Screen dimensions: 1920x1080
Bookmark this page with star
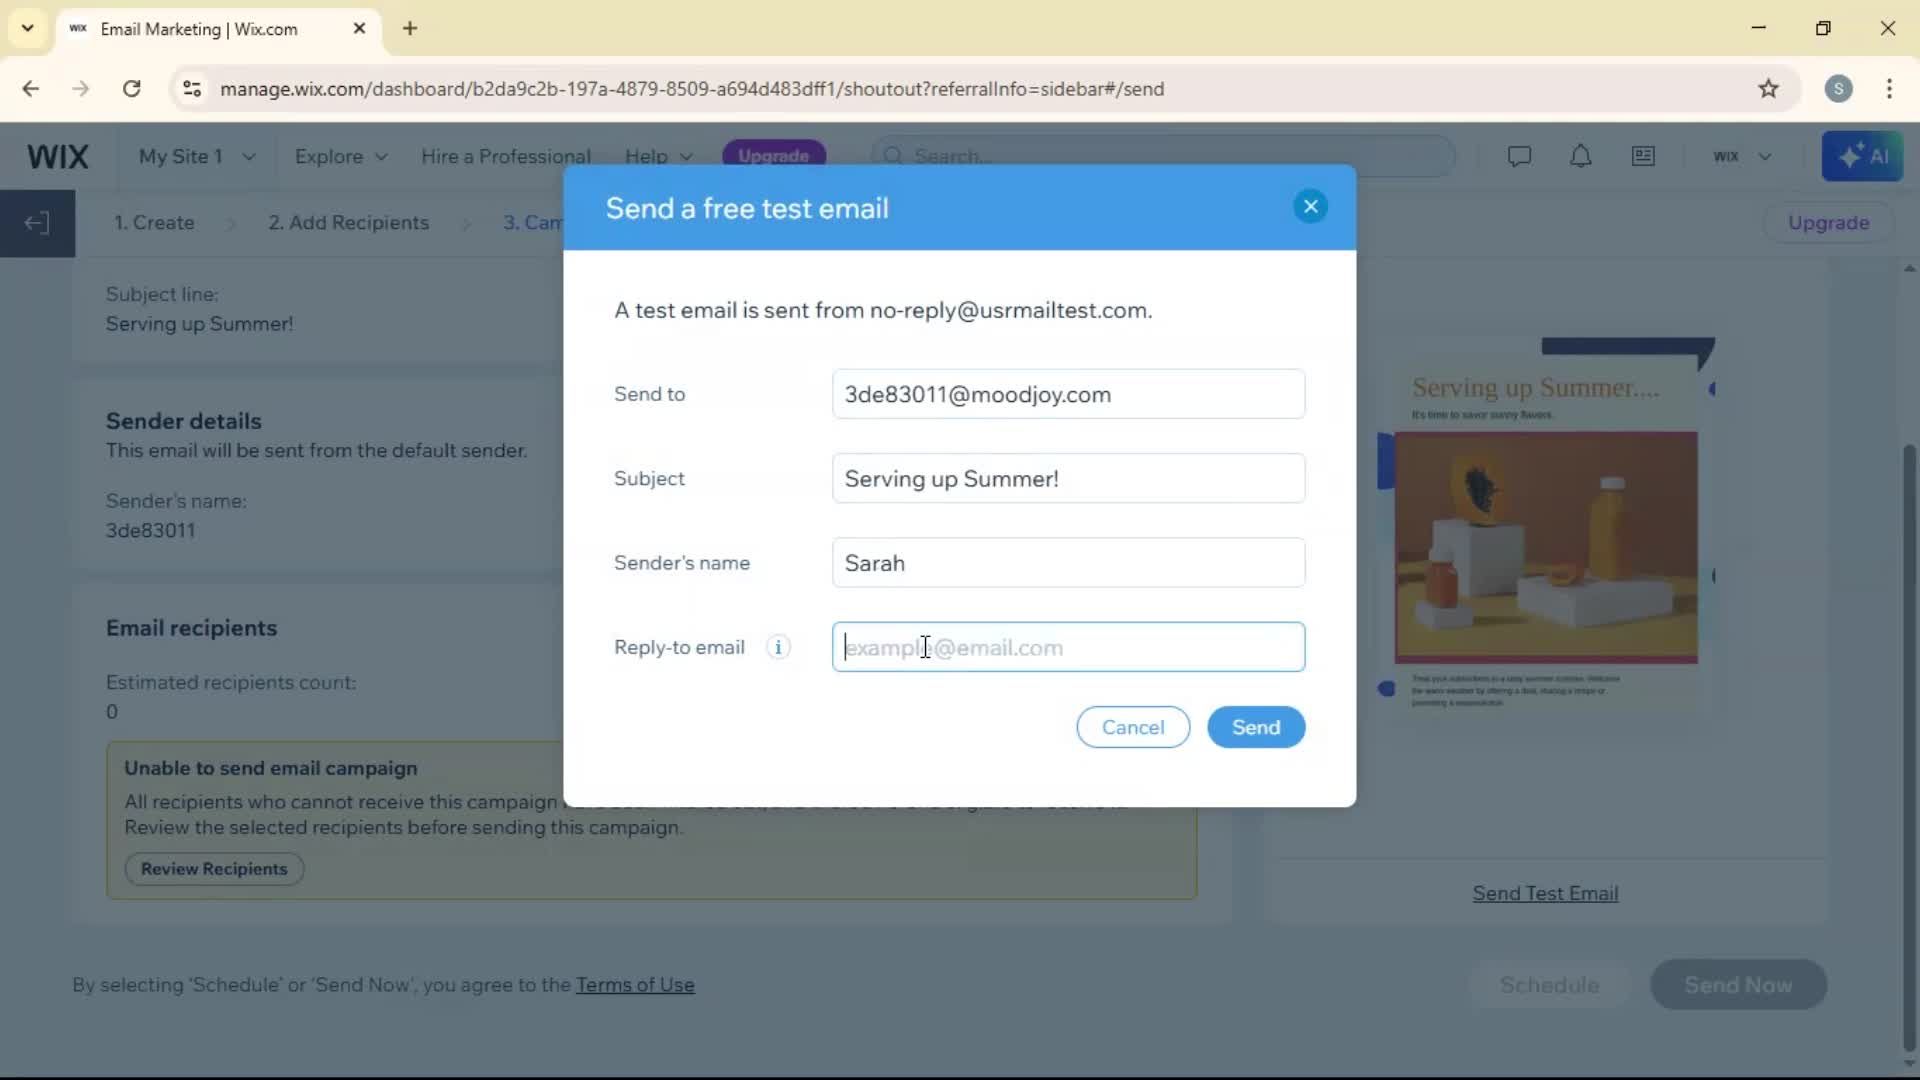coord(1768,89)
